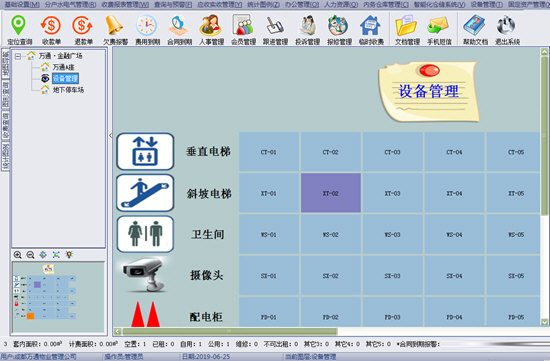This screenshot has width=550, height=361.
Task: Open the 费用到期 fee expiry clock
Action: tap(147, 30)
